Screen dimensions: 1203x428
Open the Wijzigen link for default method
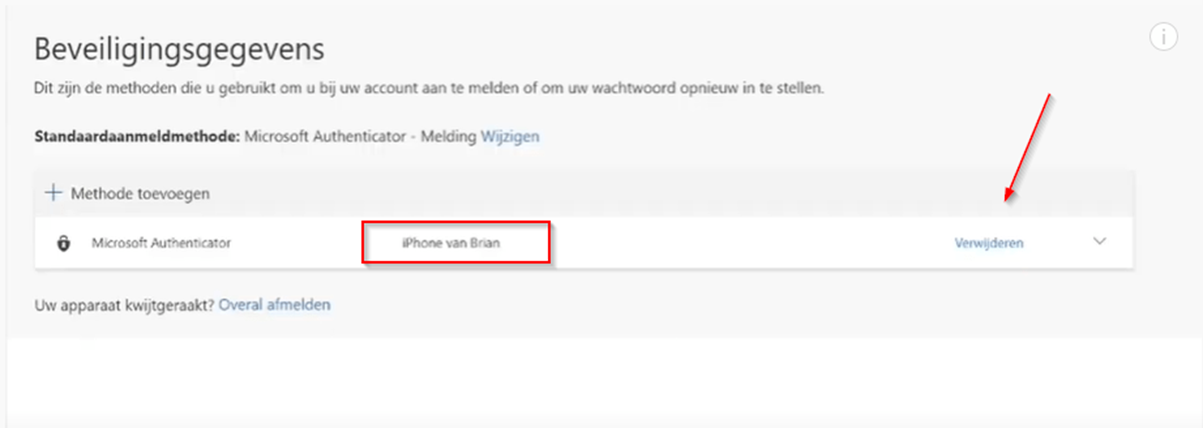click(510, 136)
